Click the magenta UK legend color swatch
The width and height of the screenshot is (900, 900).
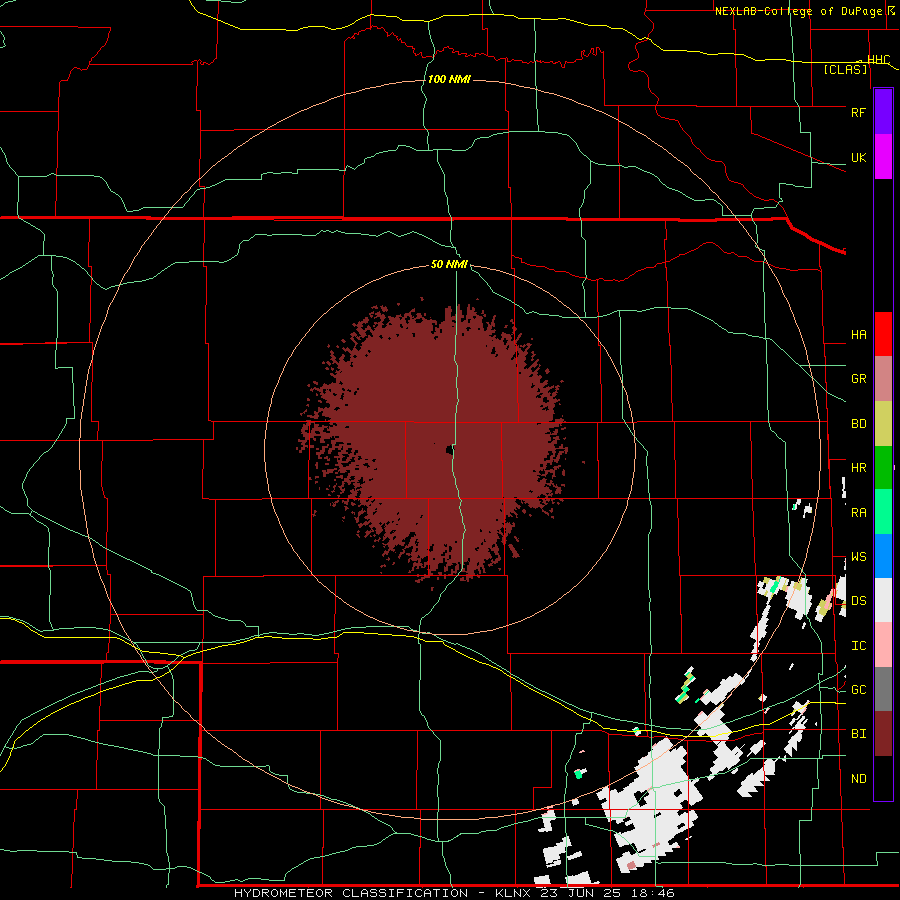click(883, 157)
